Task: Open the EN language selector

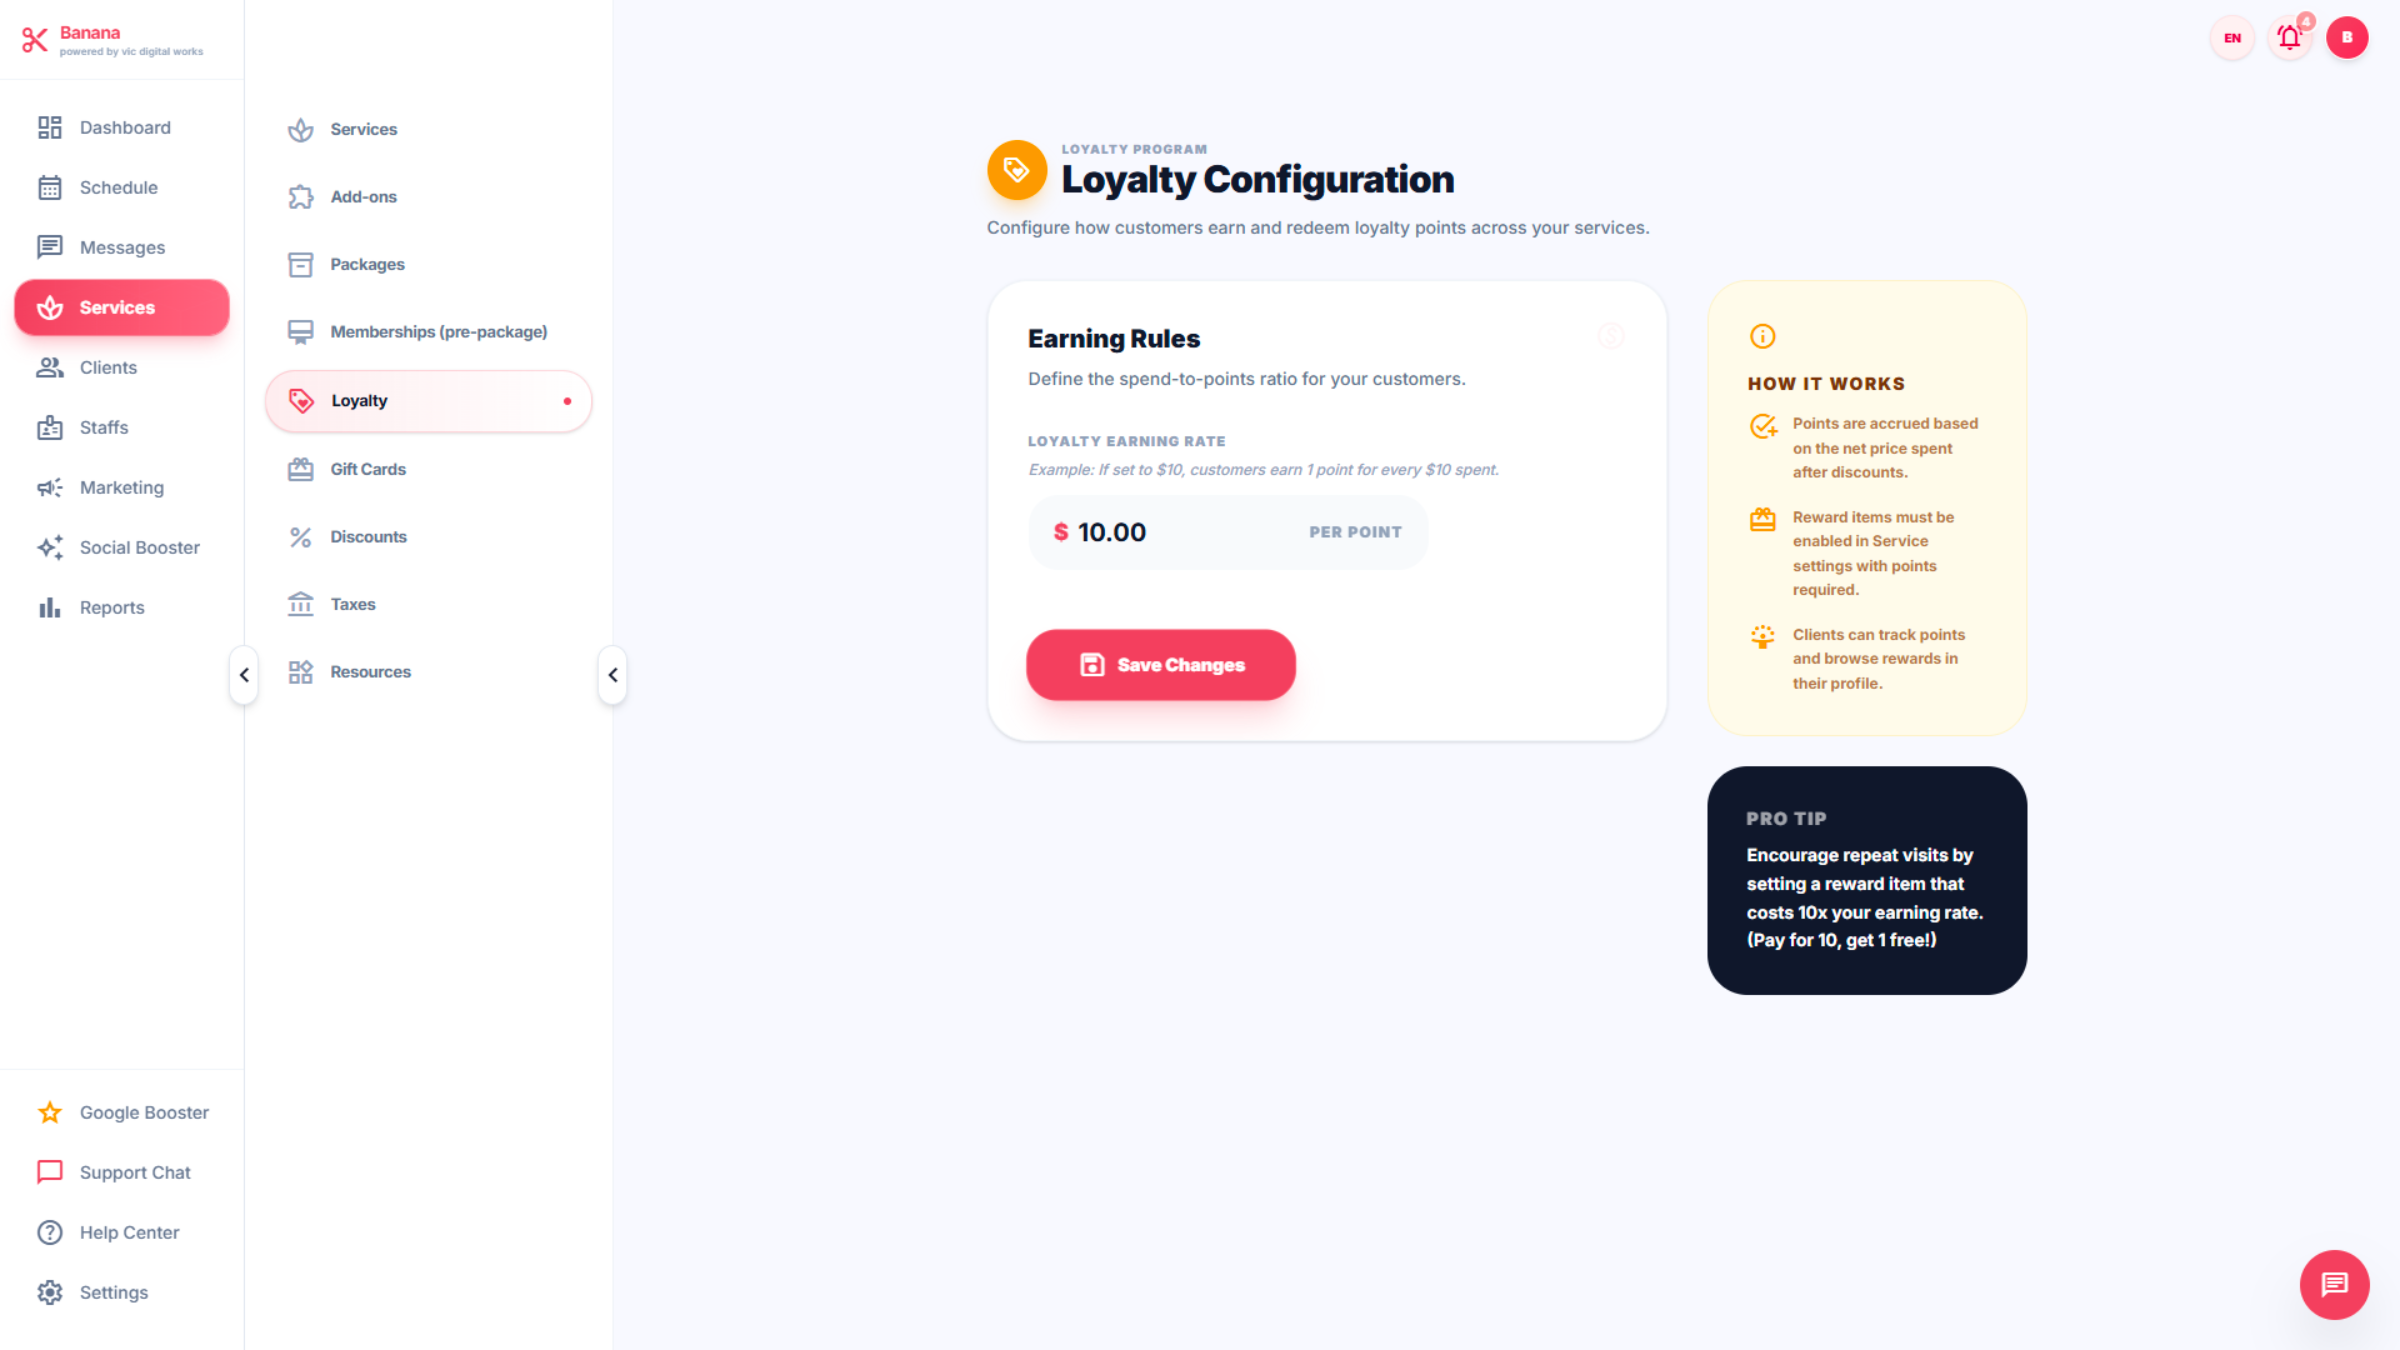Action: [2232, 38]
